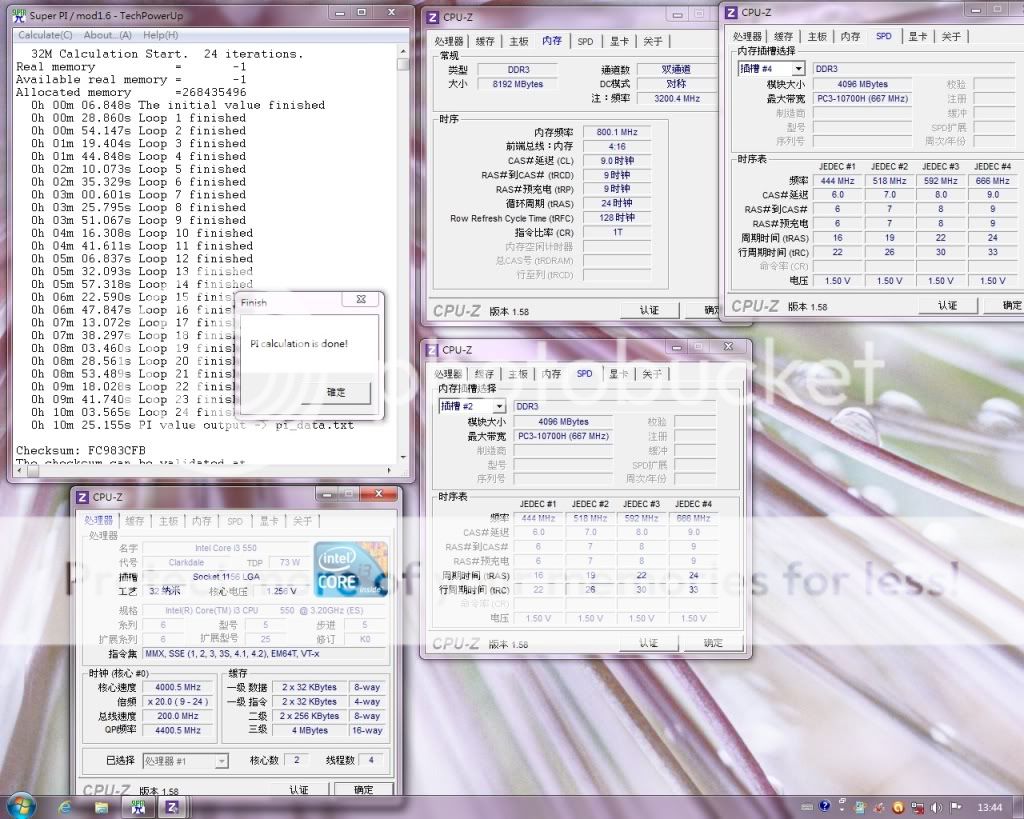The image size is (1024, 819).
Task: Switch to Super PI taskbar button
Action: 137,806
